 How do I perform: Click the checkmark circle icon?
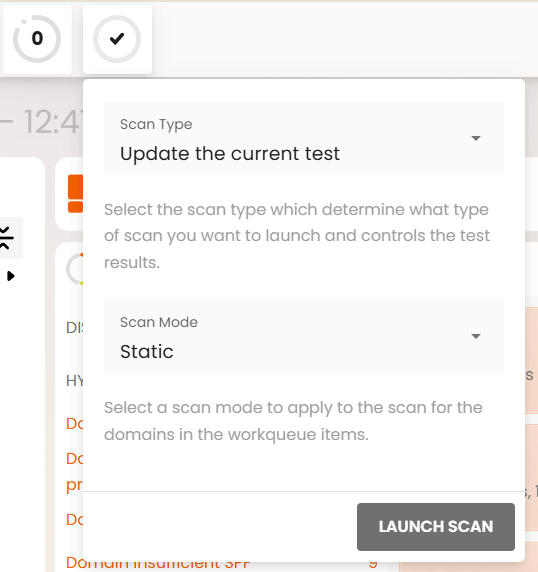coord(117,39)
